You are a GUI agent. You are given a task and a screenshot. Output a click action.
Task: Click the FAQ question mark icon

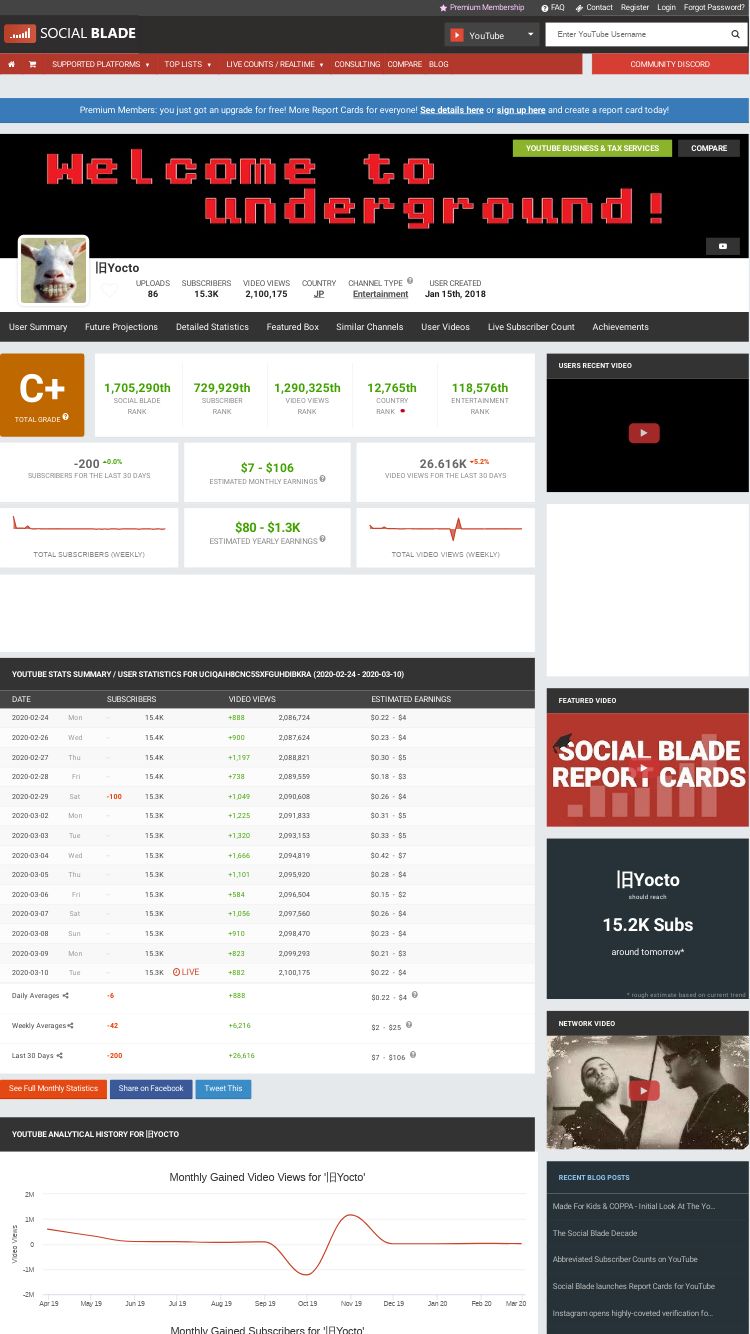[545, 7]
